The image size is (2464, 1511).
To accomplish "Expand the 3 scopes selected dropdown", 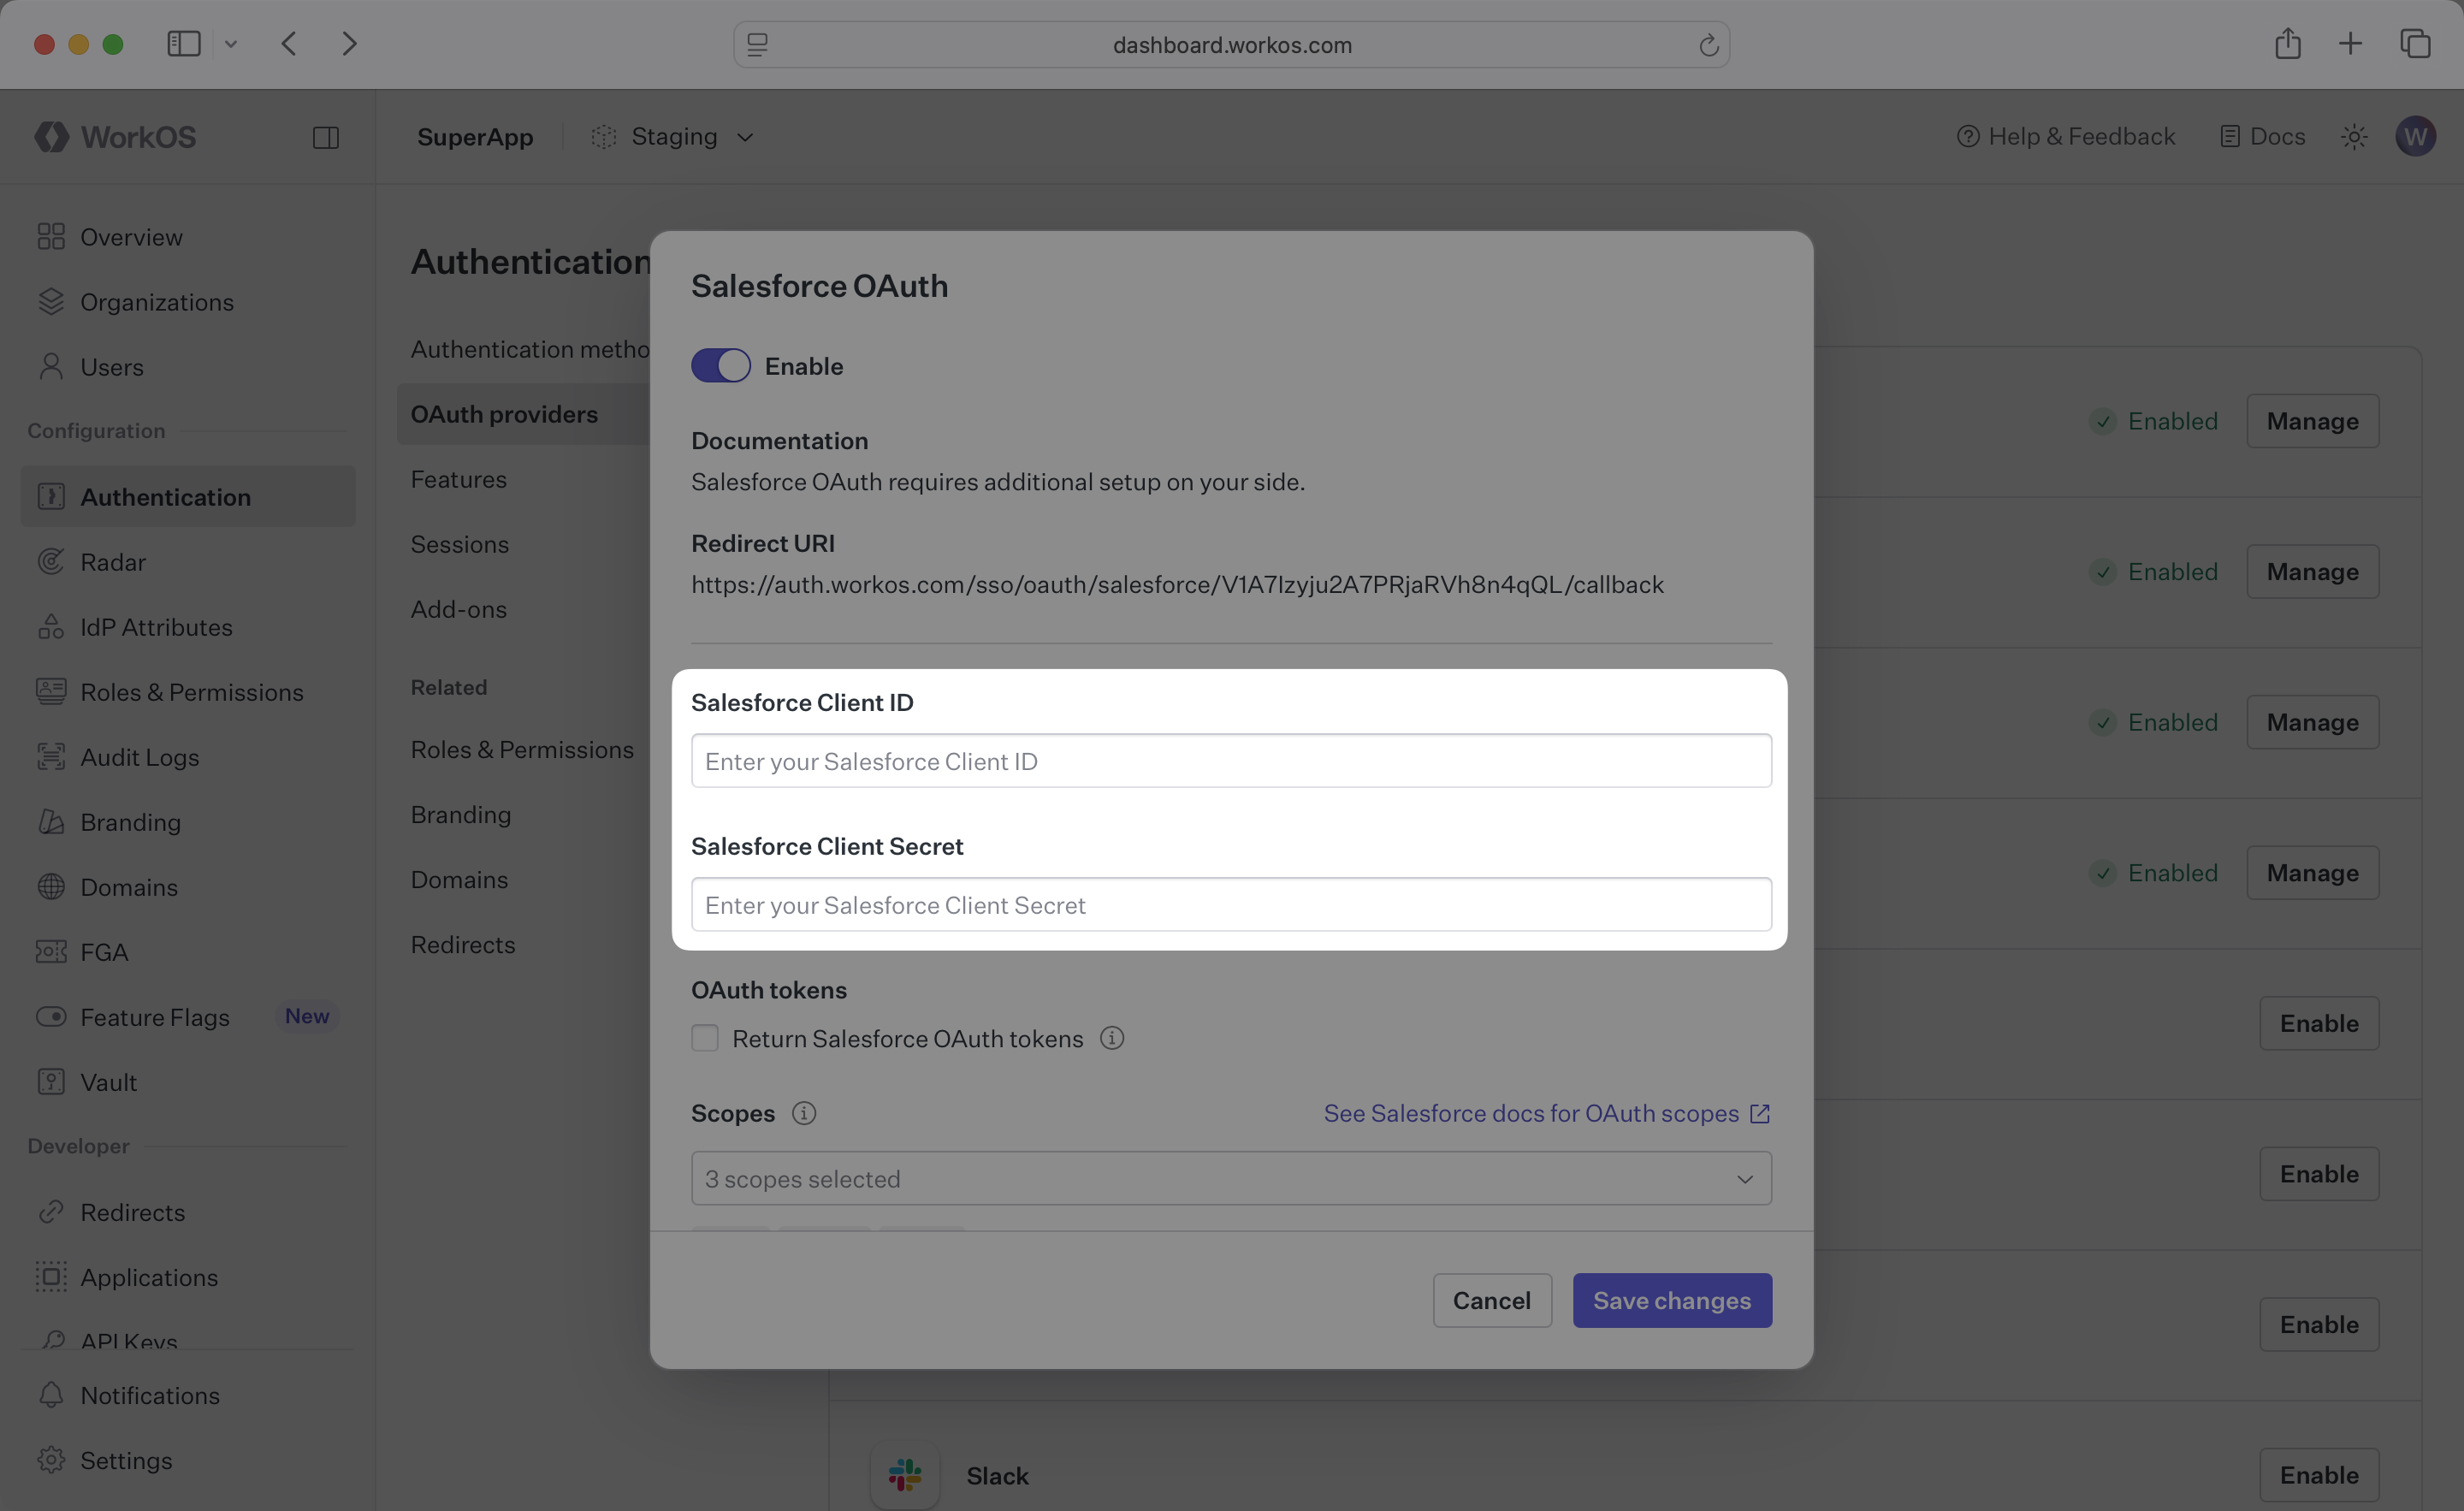I will click(x=1231, y=1179).
